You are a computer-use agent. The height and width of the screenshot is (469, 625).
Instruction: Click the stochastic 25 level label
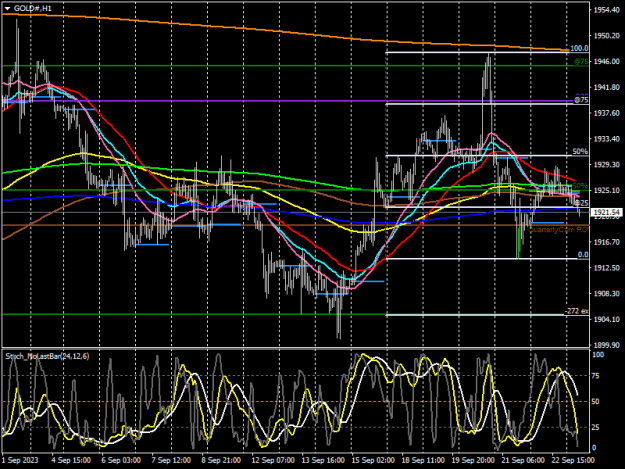pos(596,428)
